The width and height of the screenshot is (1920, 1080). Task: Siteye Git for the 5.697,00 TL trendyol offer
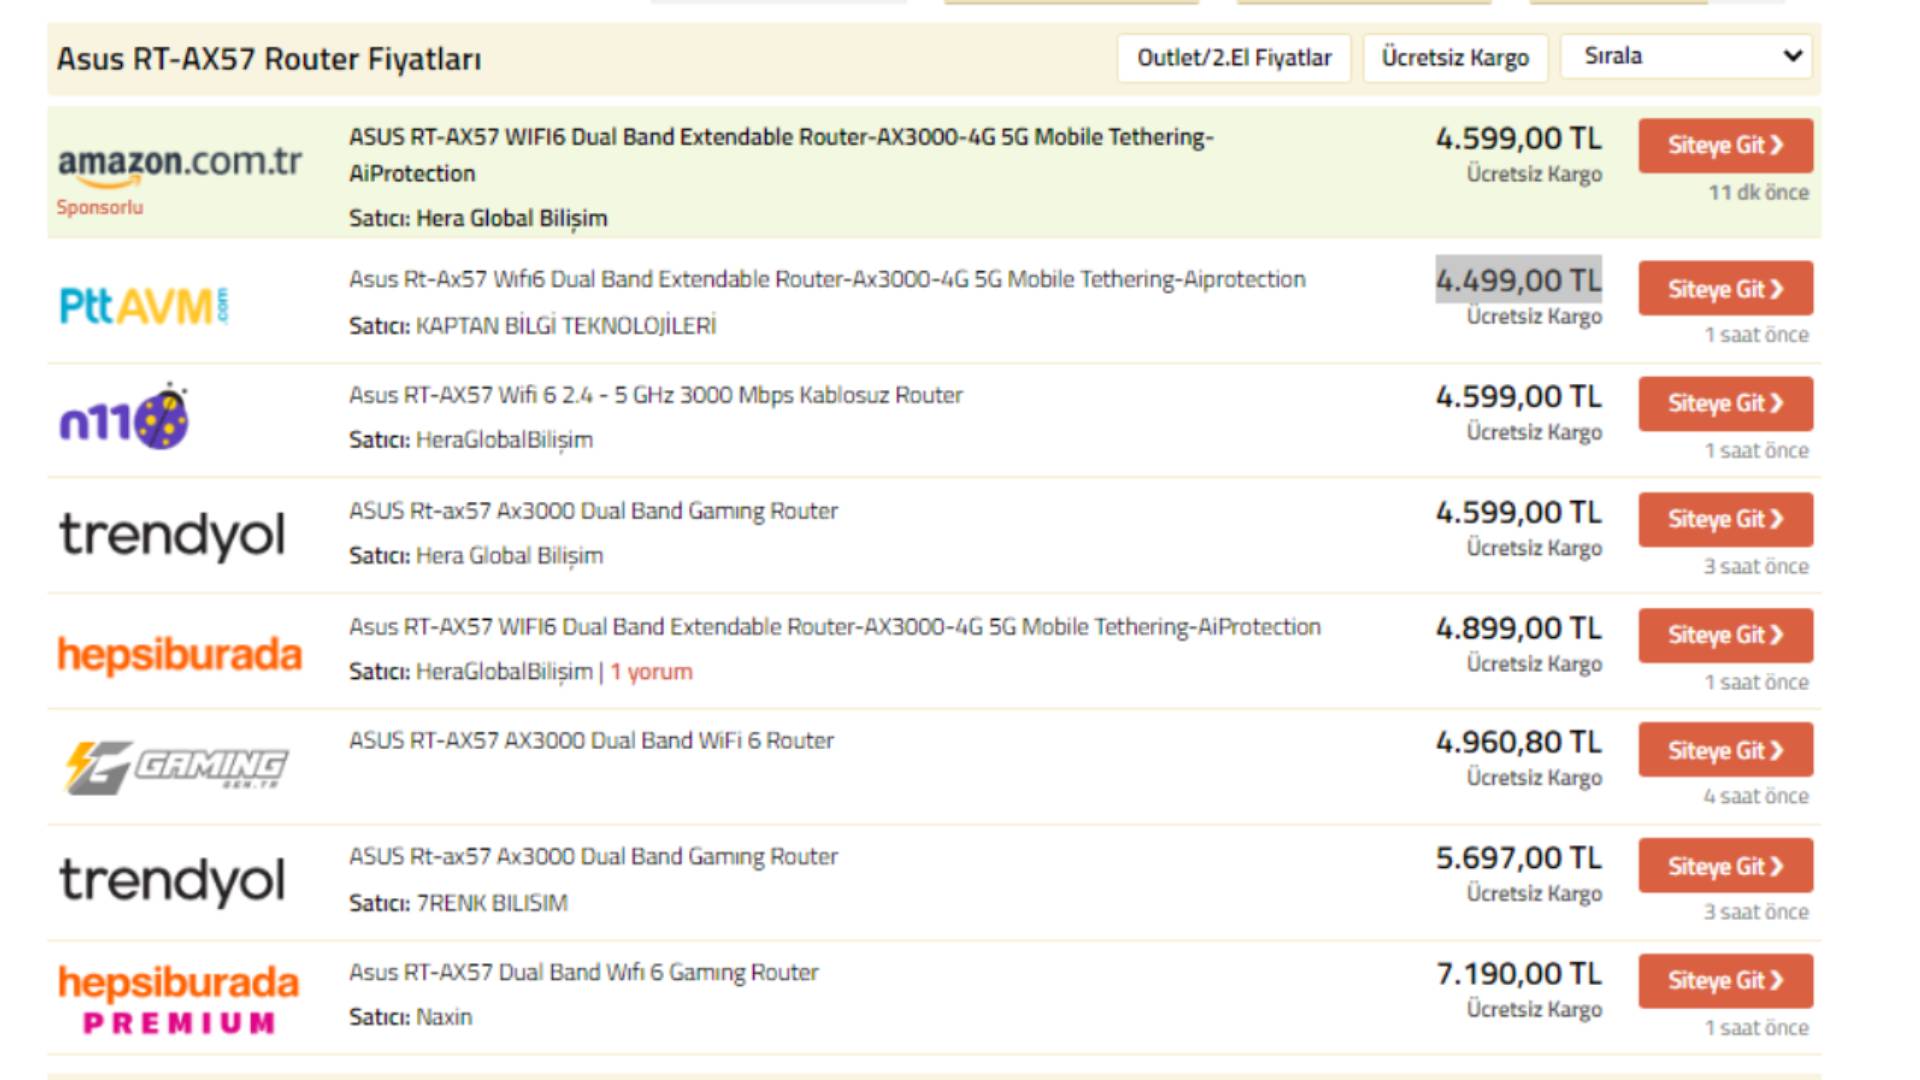pos(1725,866)
